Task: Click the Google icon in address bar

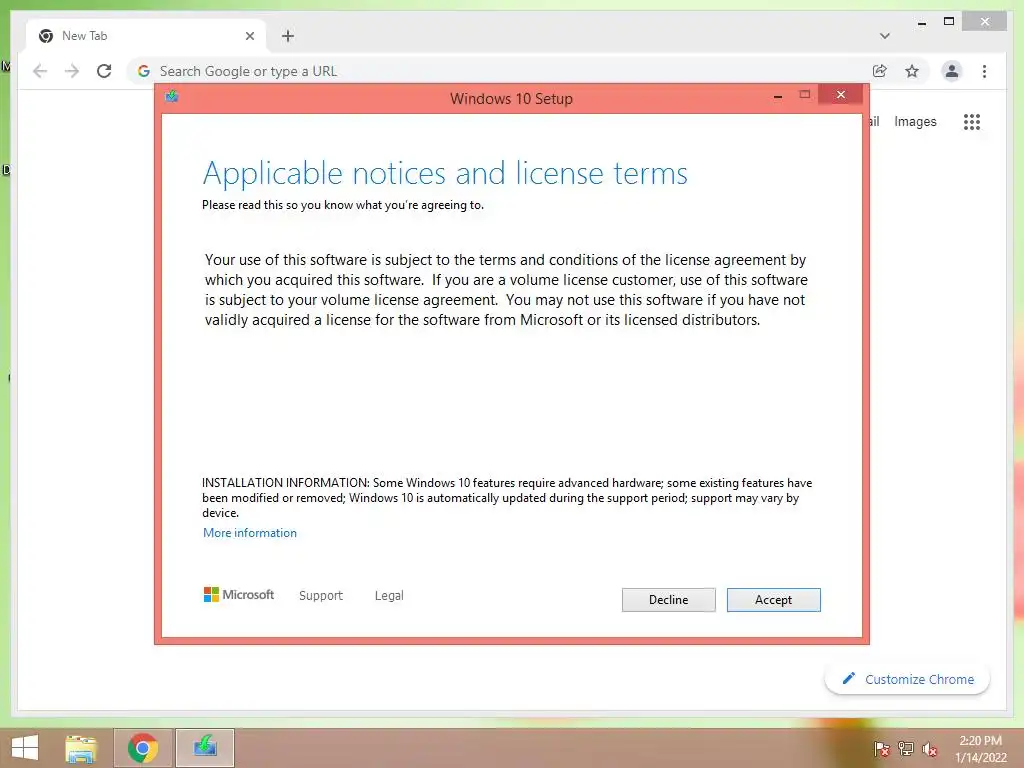Action: pyautogui.click(x=144, y=71)
